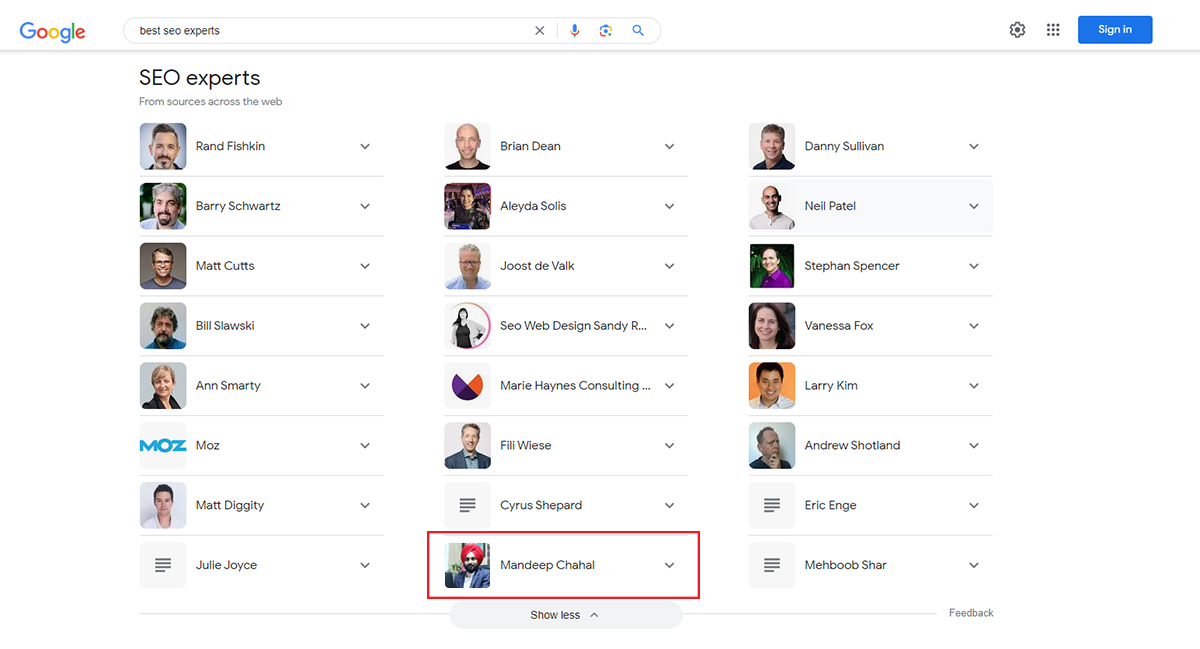
Task: Open Matt Diggity's photo thumbnail
Action: 163,505
